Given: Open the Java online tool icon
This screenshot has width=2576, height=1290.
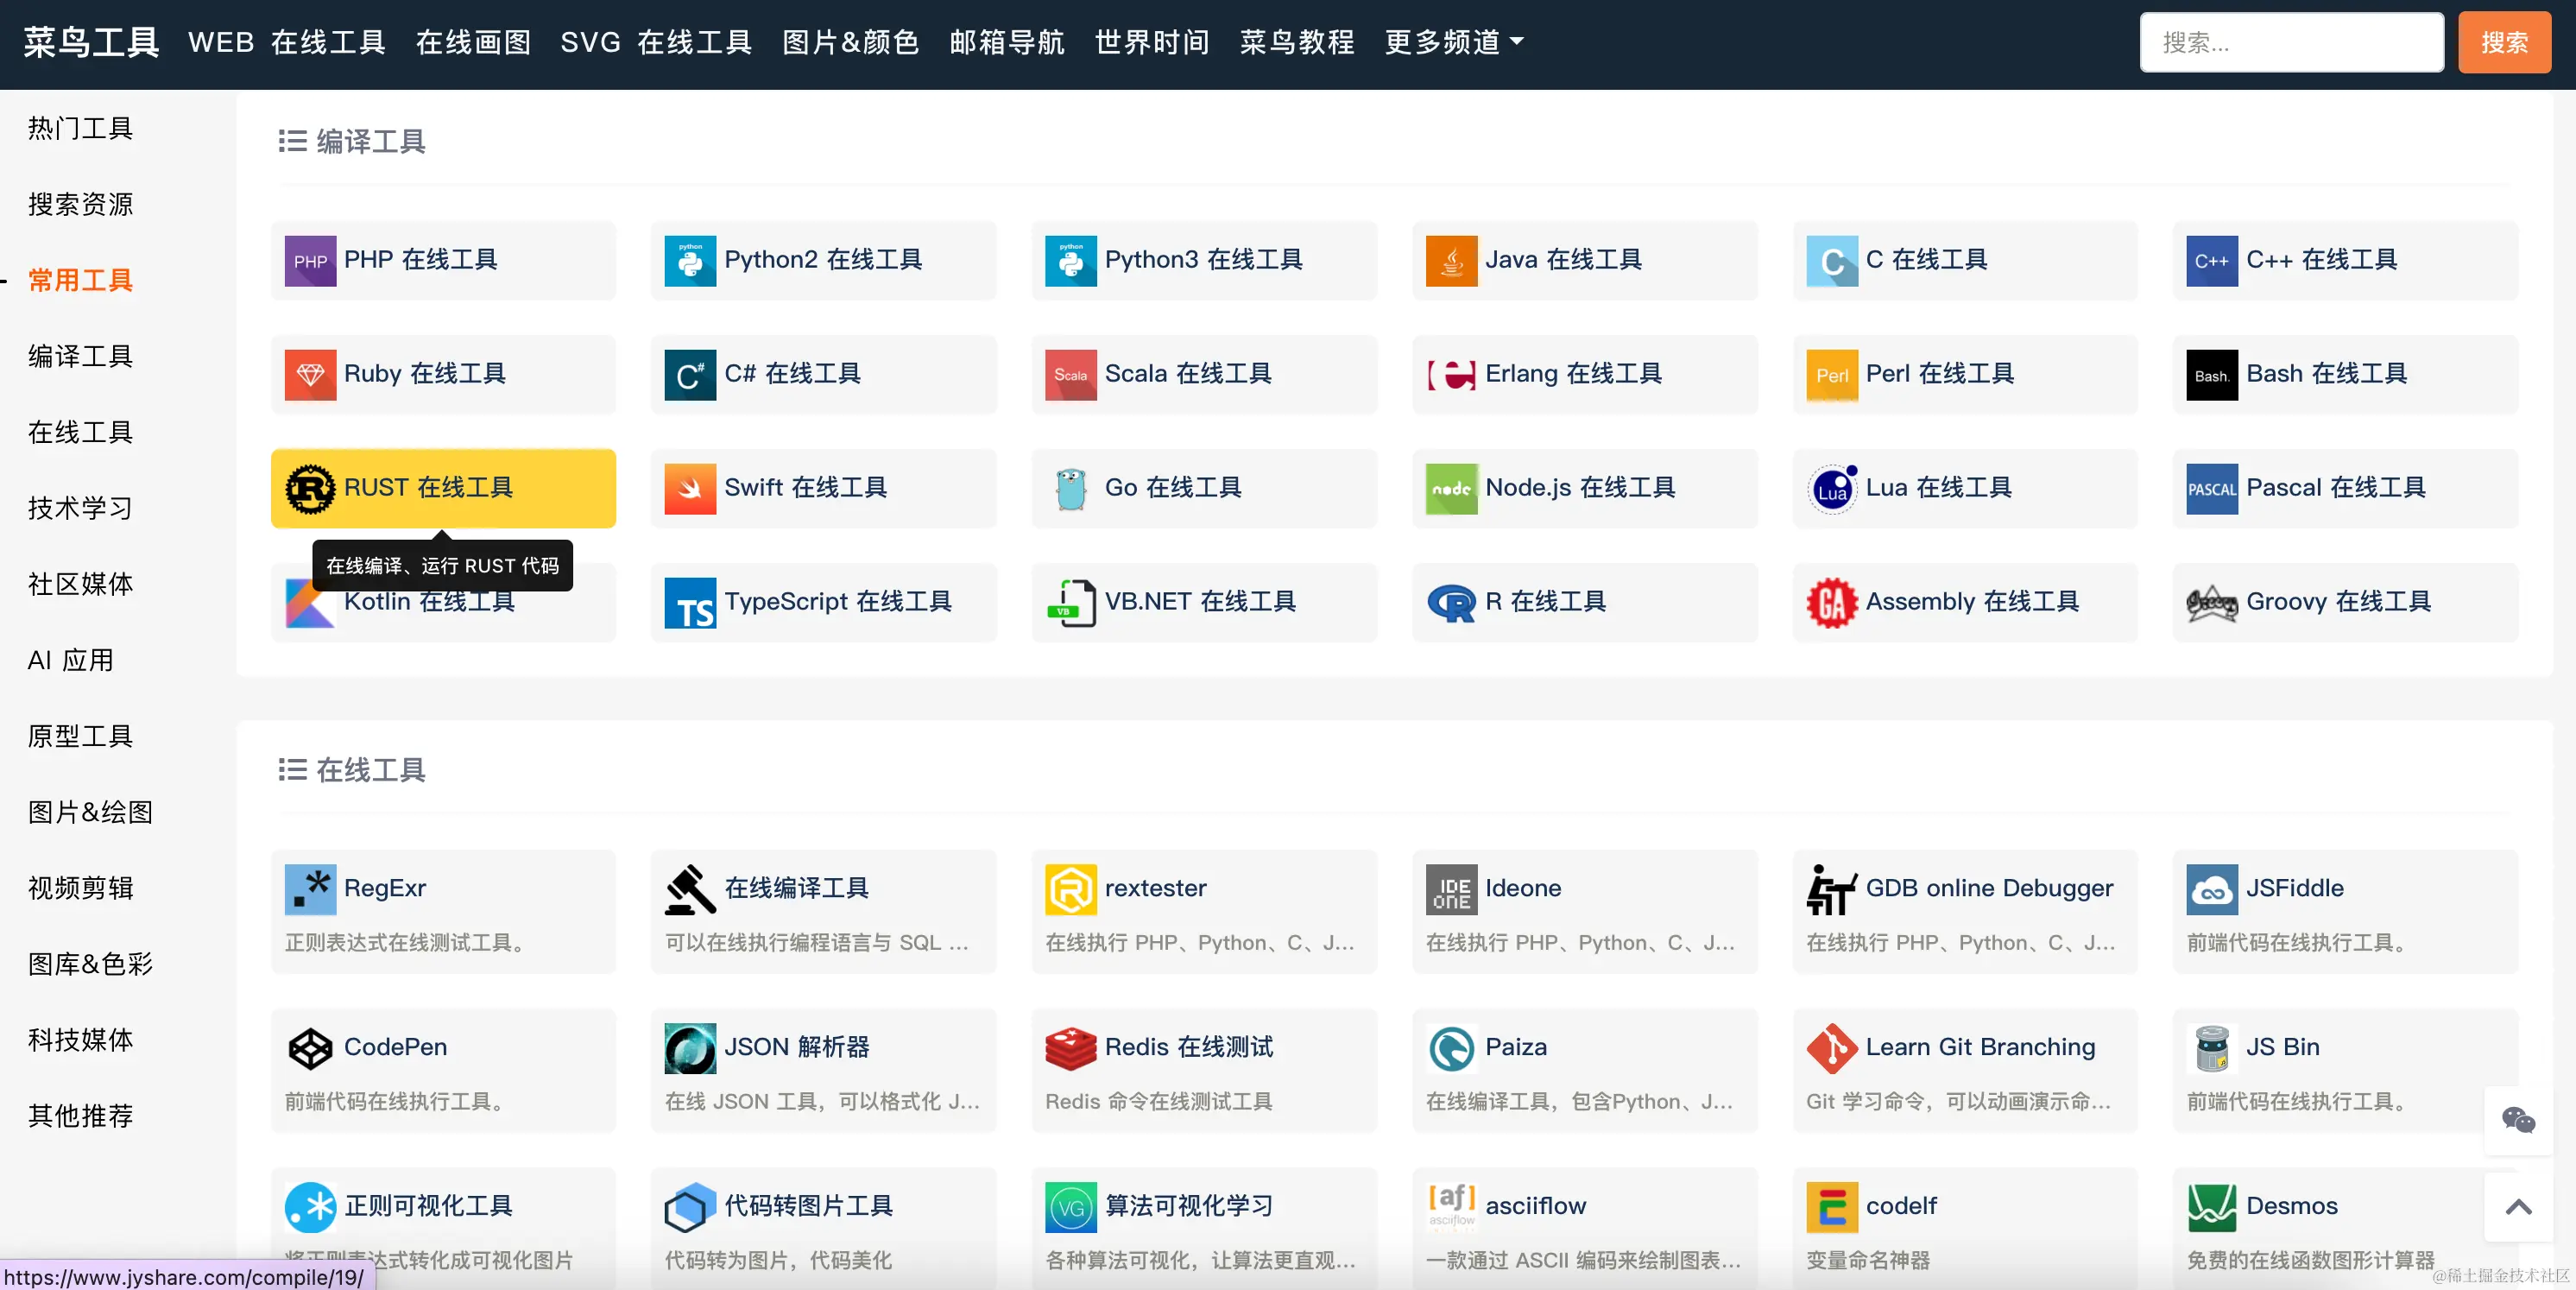Looking at the screenshot, I should pyautogui.click(x=1451, y=261).
